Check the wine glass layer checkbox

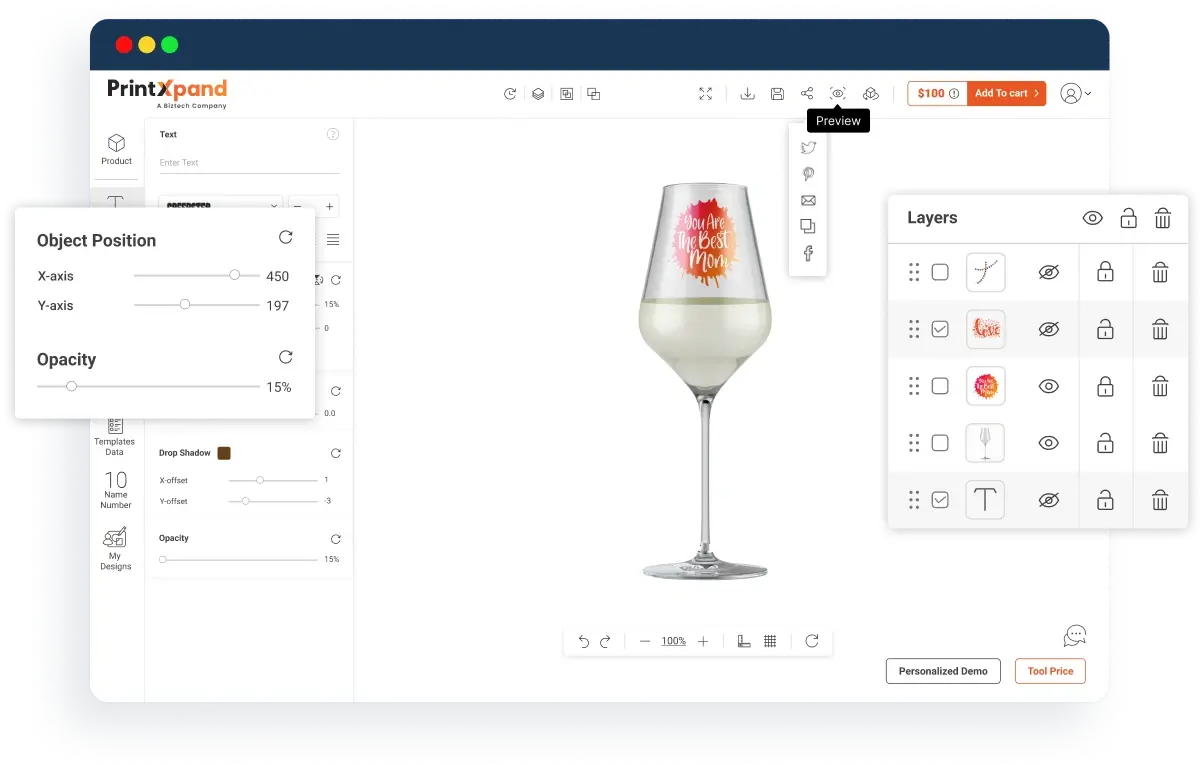940,443
